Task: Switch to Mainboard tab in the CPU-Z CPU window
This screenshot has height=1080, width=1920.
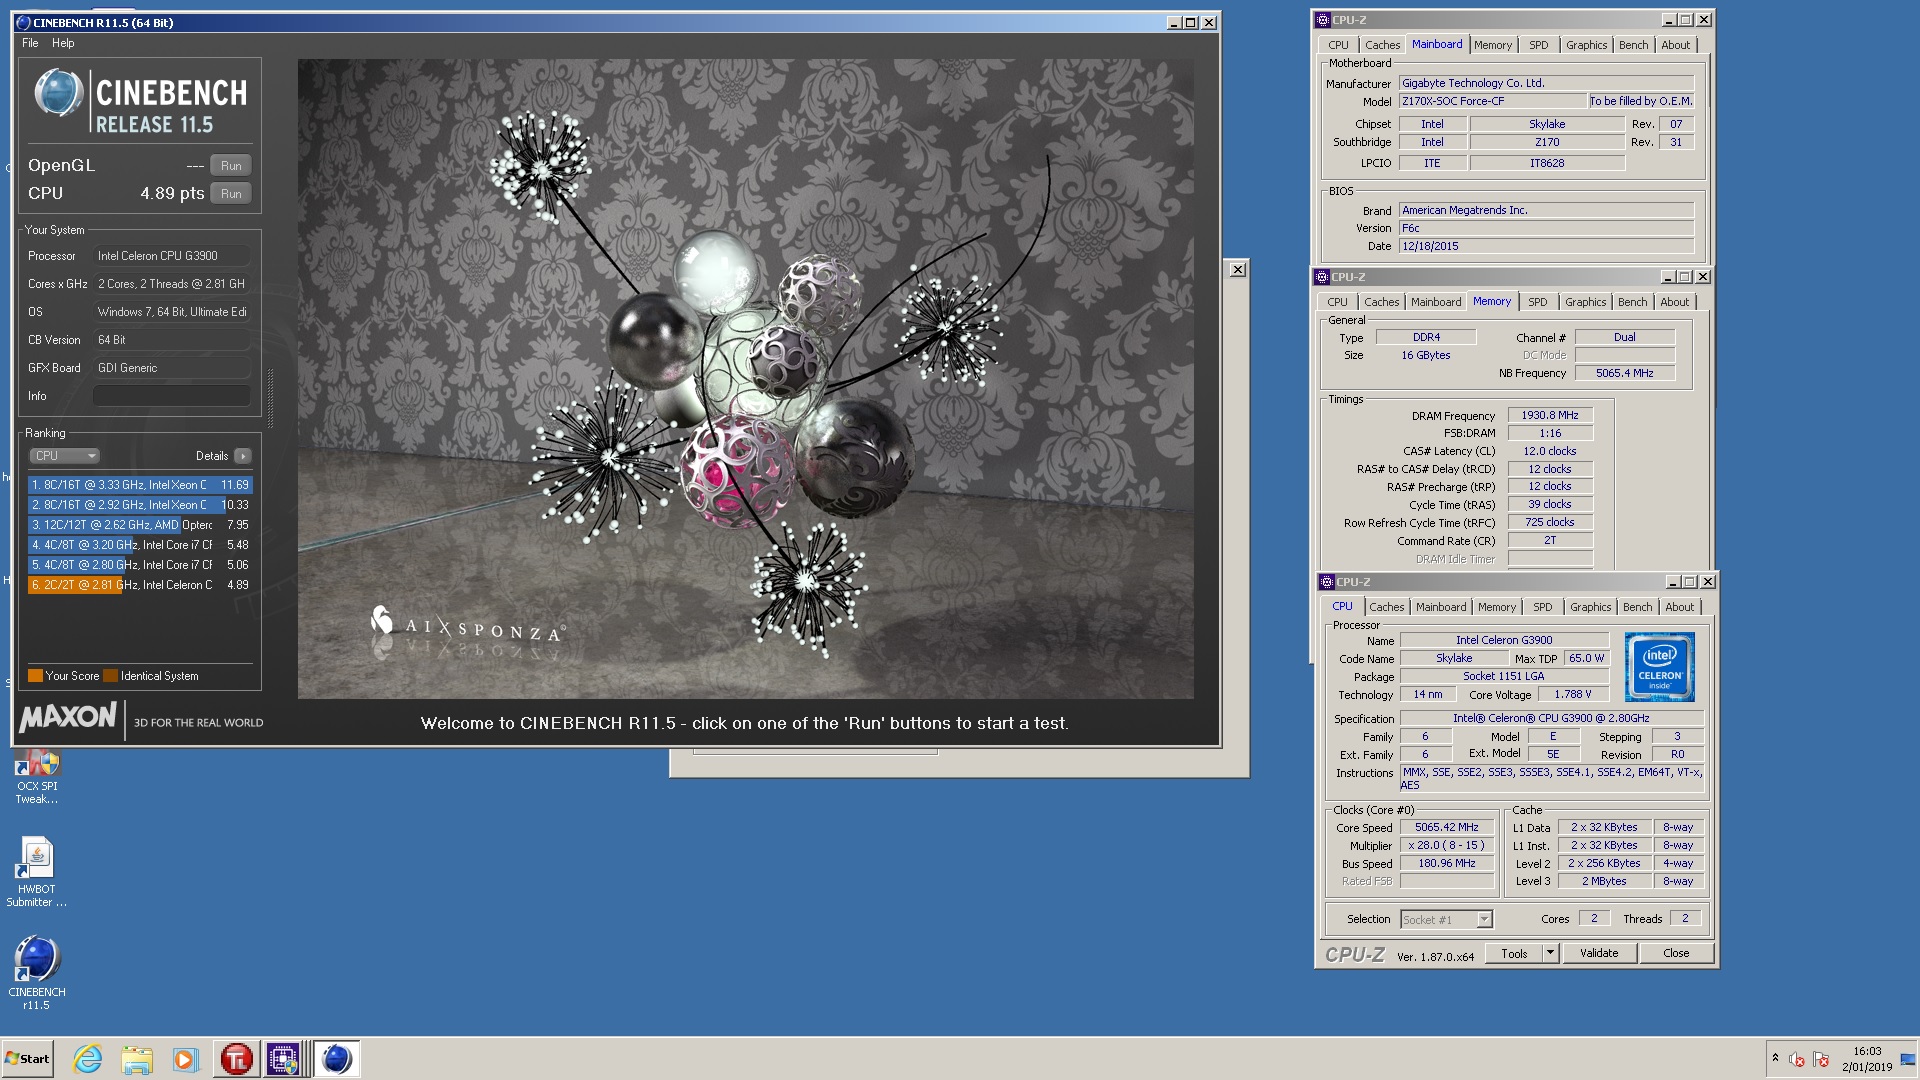Action: (x=1440, y=607)
